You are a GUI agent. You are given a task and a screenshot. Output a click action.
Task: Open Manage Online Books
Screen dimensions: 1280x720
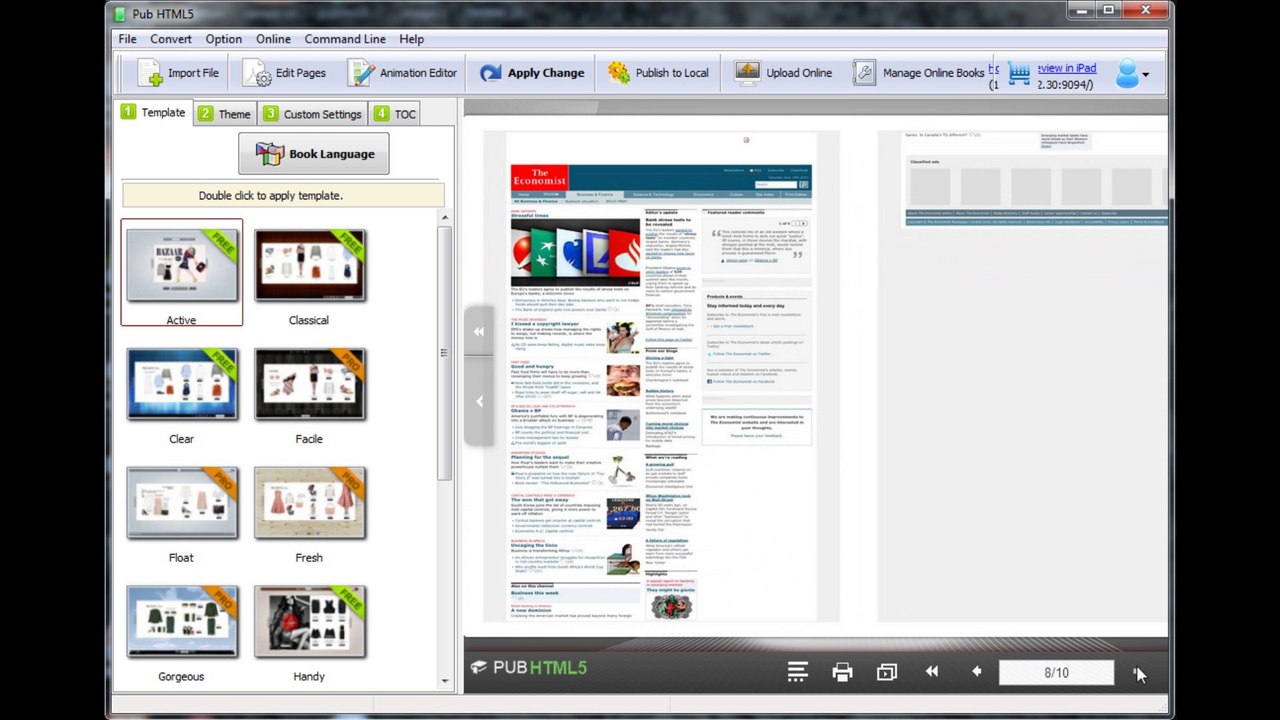(x=919, y=73)
